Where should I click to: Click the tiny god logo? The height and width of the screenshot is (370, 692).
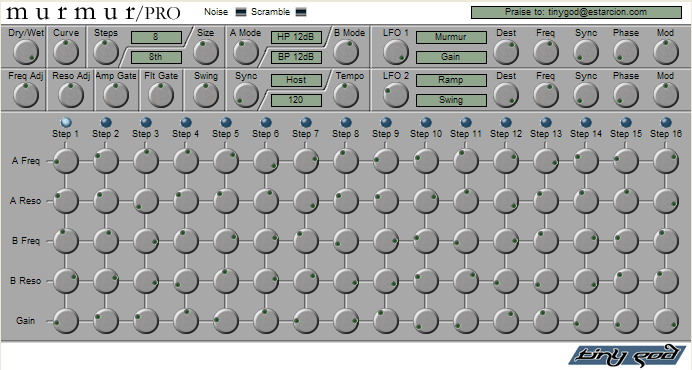pos(627,355)
